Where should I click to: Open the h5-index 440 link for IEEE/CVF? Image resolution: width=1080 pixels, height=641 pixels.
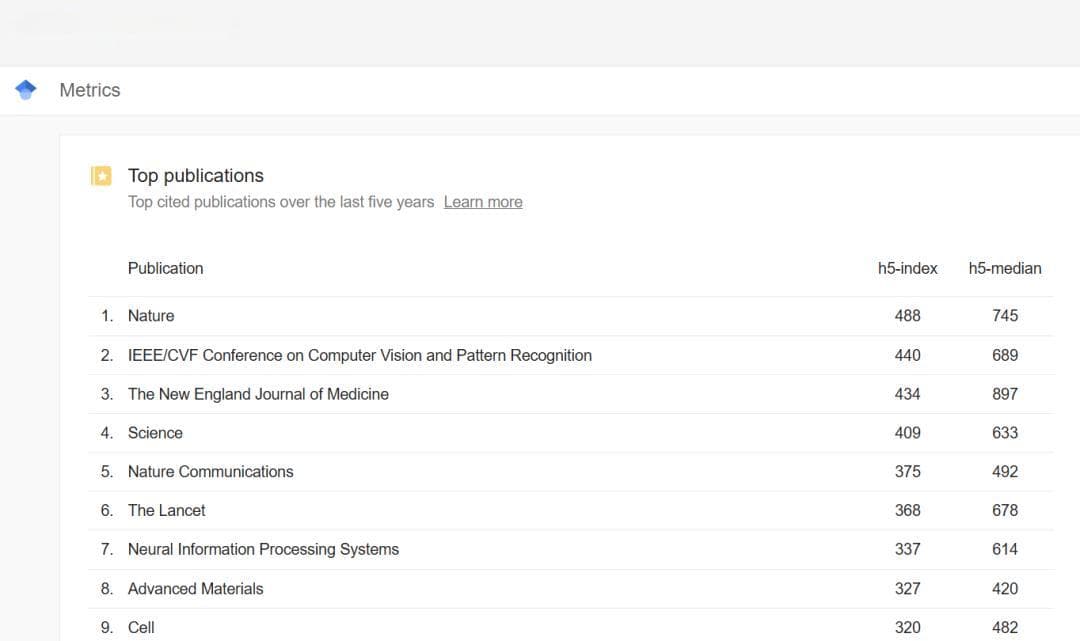(x=907, y=355)
